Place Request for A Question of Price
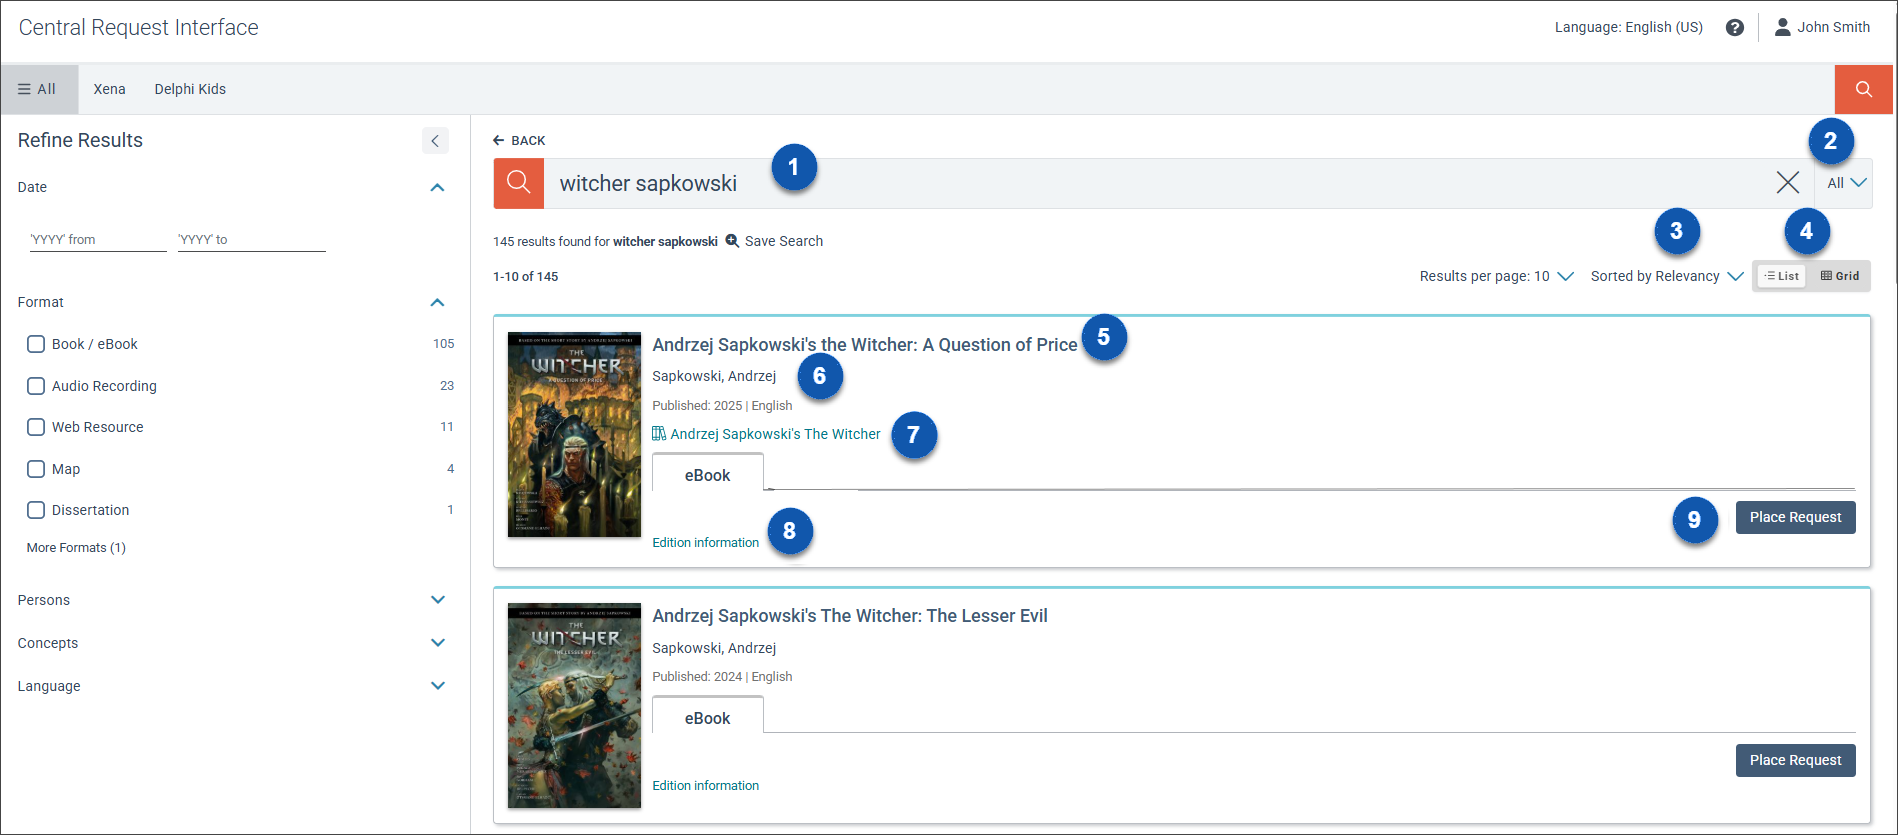Screen dimensions: 1898x835 click(x=1795, y=517)
